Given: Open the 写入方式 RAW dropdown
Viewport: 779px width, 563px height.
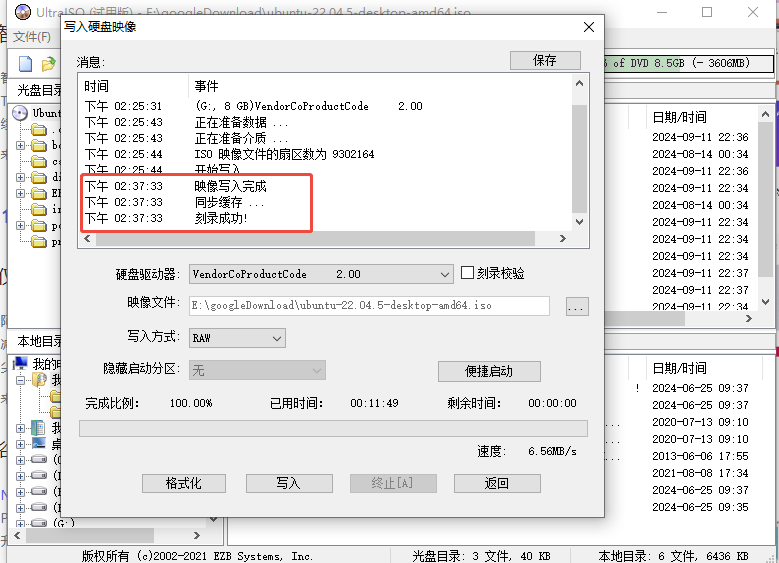Looking at the screenshot, I should tap(277, 338).
